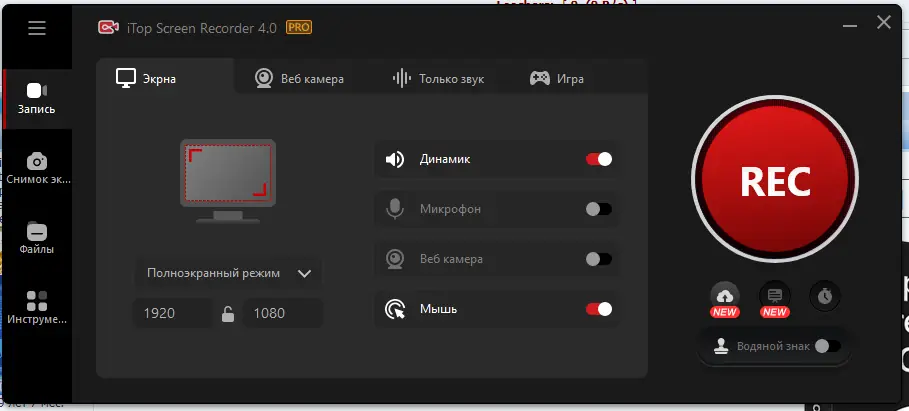Click the monitor screen-region preview image

228,181
